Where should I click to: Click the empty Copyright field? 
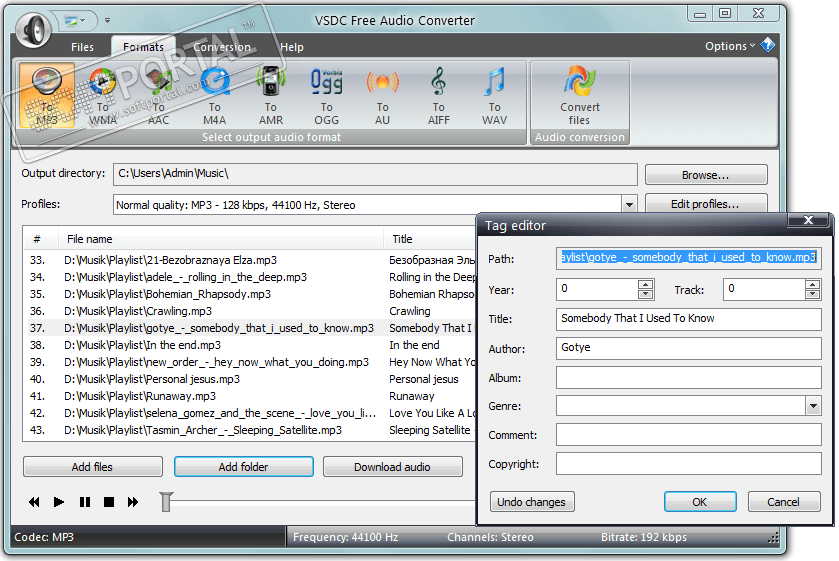[689, 464]
